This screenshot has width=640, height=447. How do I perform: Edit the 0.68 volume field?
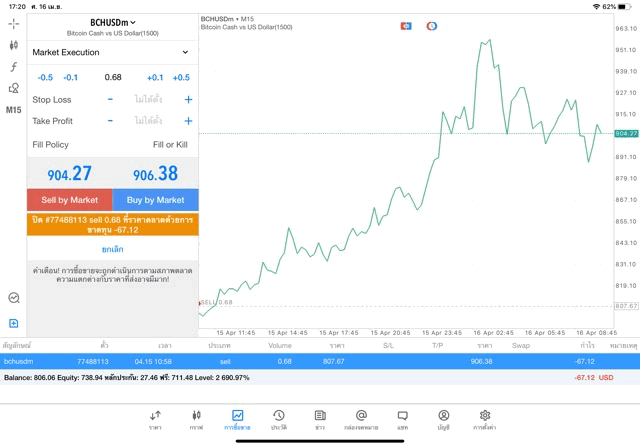tap(113, 77)
